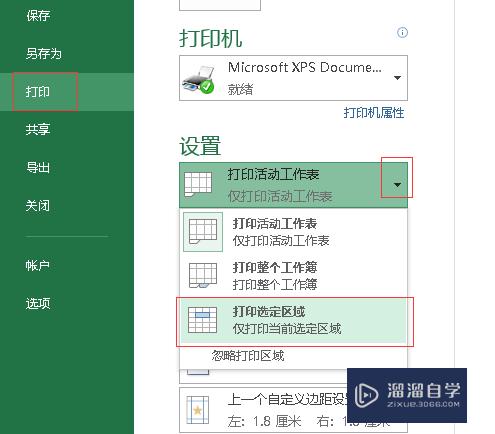Select Print Entire Workbook (打印整个工作簿) option
The height and width of the screenshot is (434, 495).
tap(293, 276)
